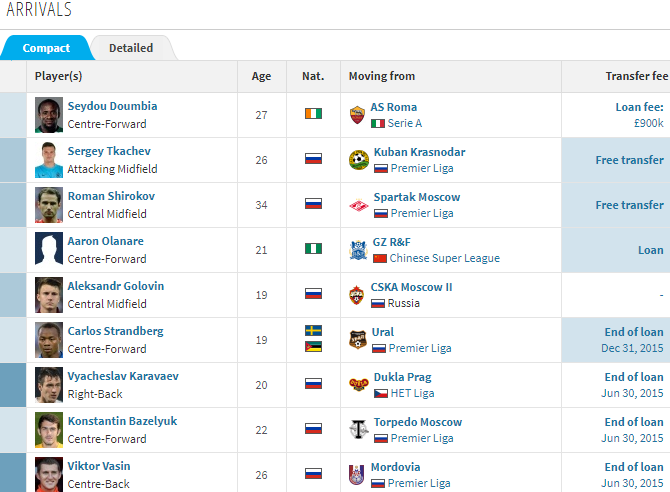The width and height of the screenshot is (670, 492).
Task: Click Sergey Tkachev's player photo thumbnail
Action: 49,160
